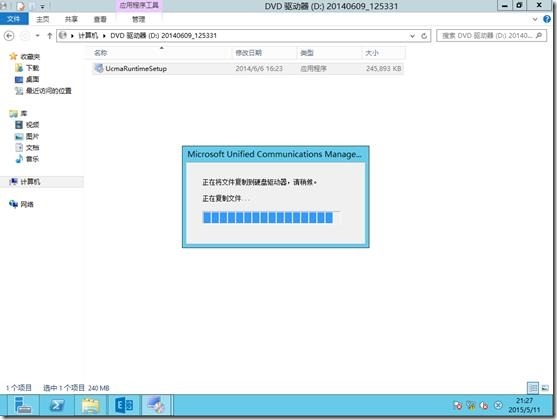
Task: Launch PowerShell from the taskbar
Action: tap(56, 405)
